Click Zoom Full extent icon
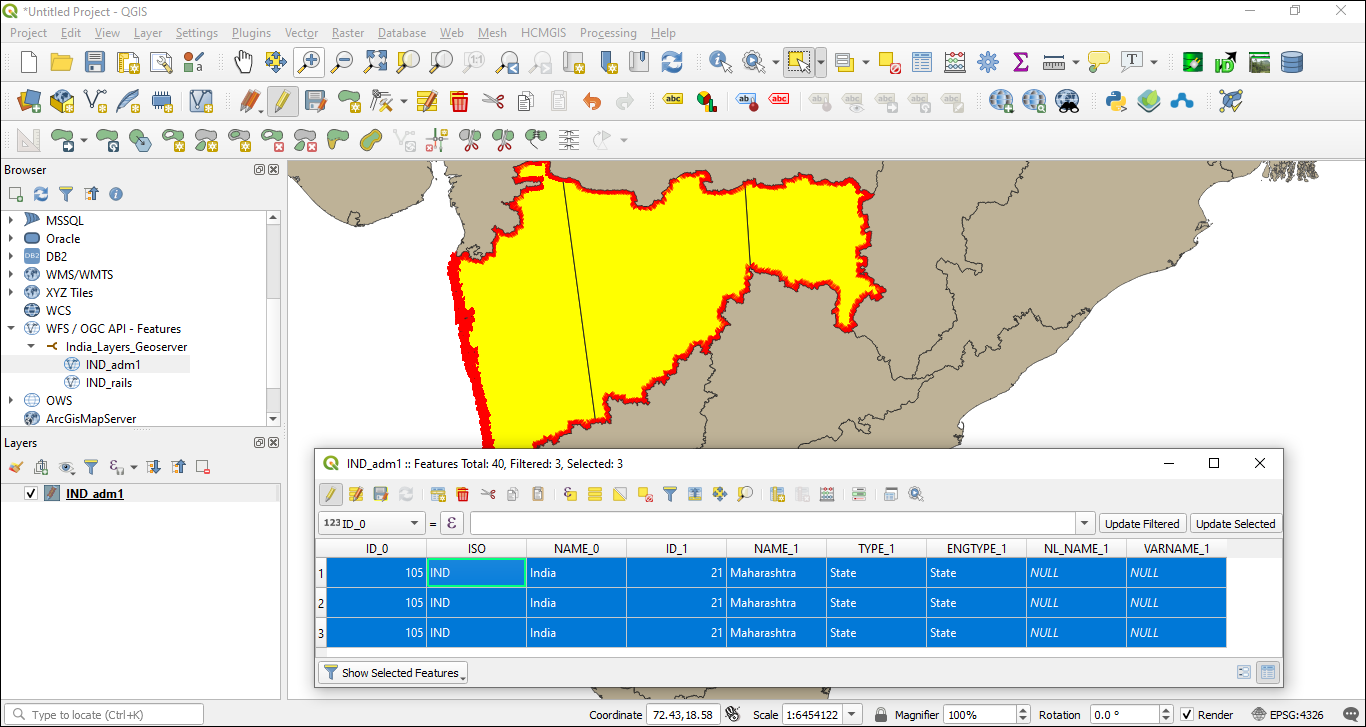The image size is (1366, 727). [x=375, y=62]
